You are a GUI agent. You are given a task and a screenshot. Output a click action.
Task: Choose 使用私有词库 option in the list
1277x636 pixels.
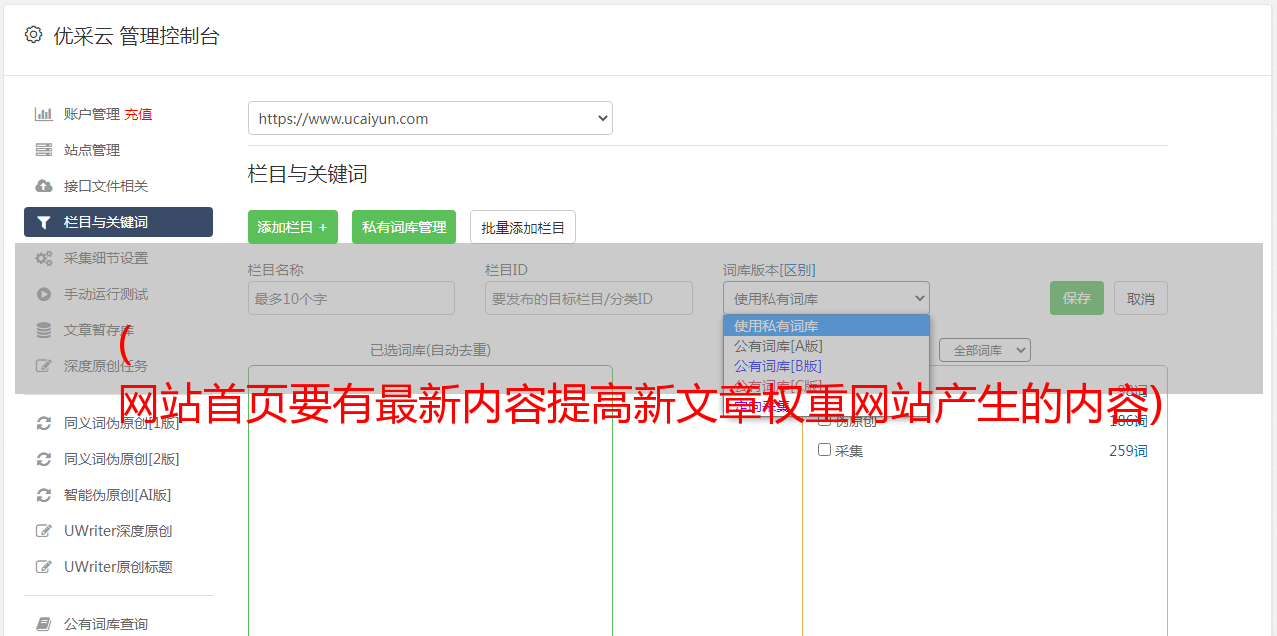(826, 326)
